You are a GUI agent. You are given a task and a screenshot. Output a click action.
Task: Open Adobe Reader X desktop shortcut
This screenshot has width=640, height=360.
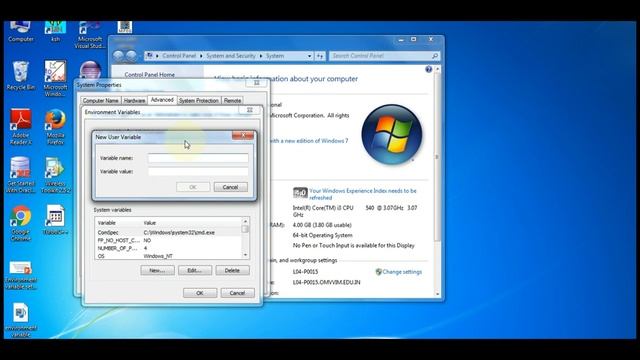[x=20, y=127]
